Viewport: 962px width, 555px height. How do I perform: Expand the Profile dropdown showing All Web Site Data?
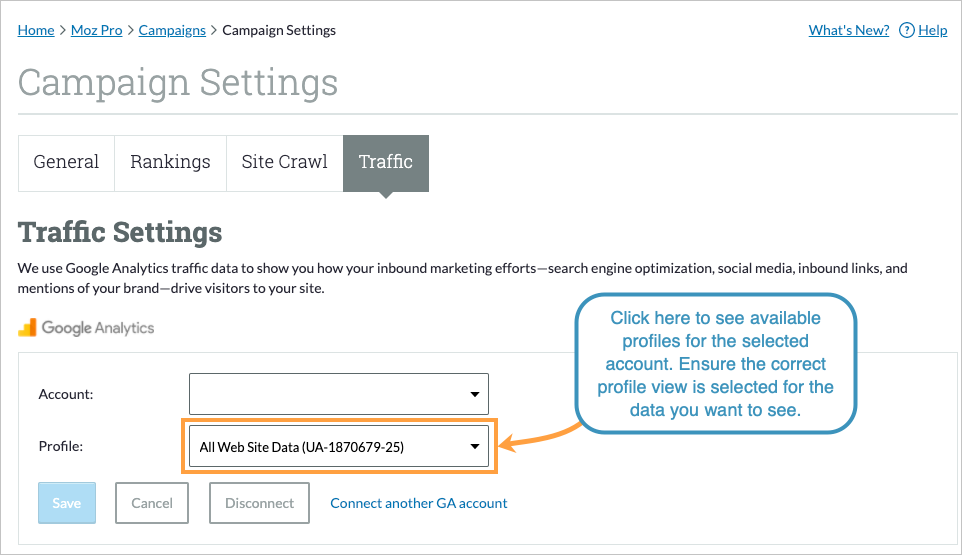[x=338, y=446]
